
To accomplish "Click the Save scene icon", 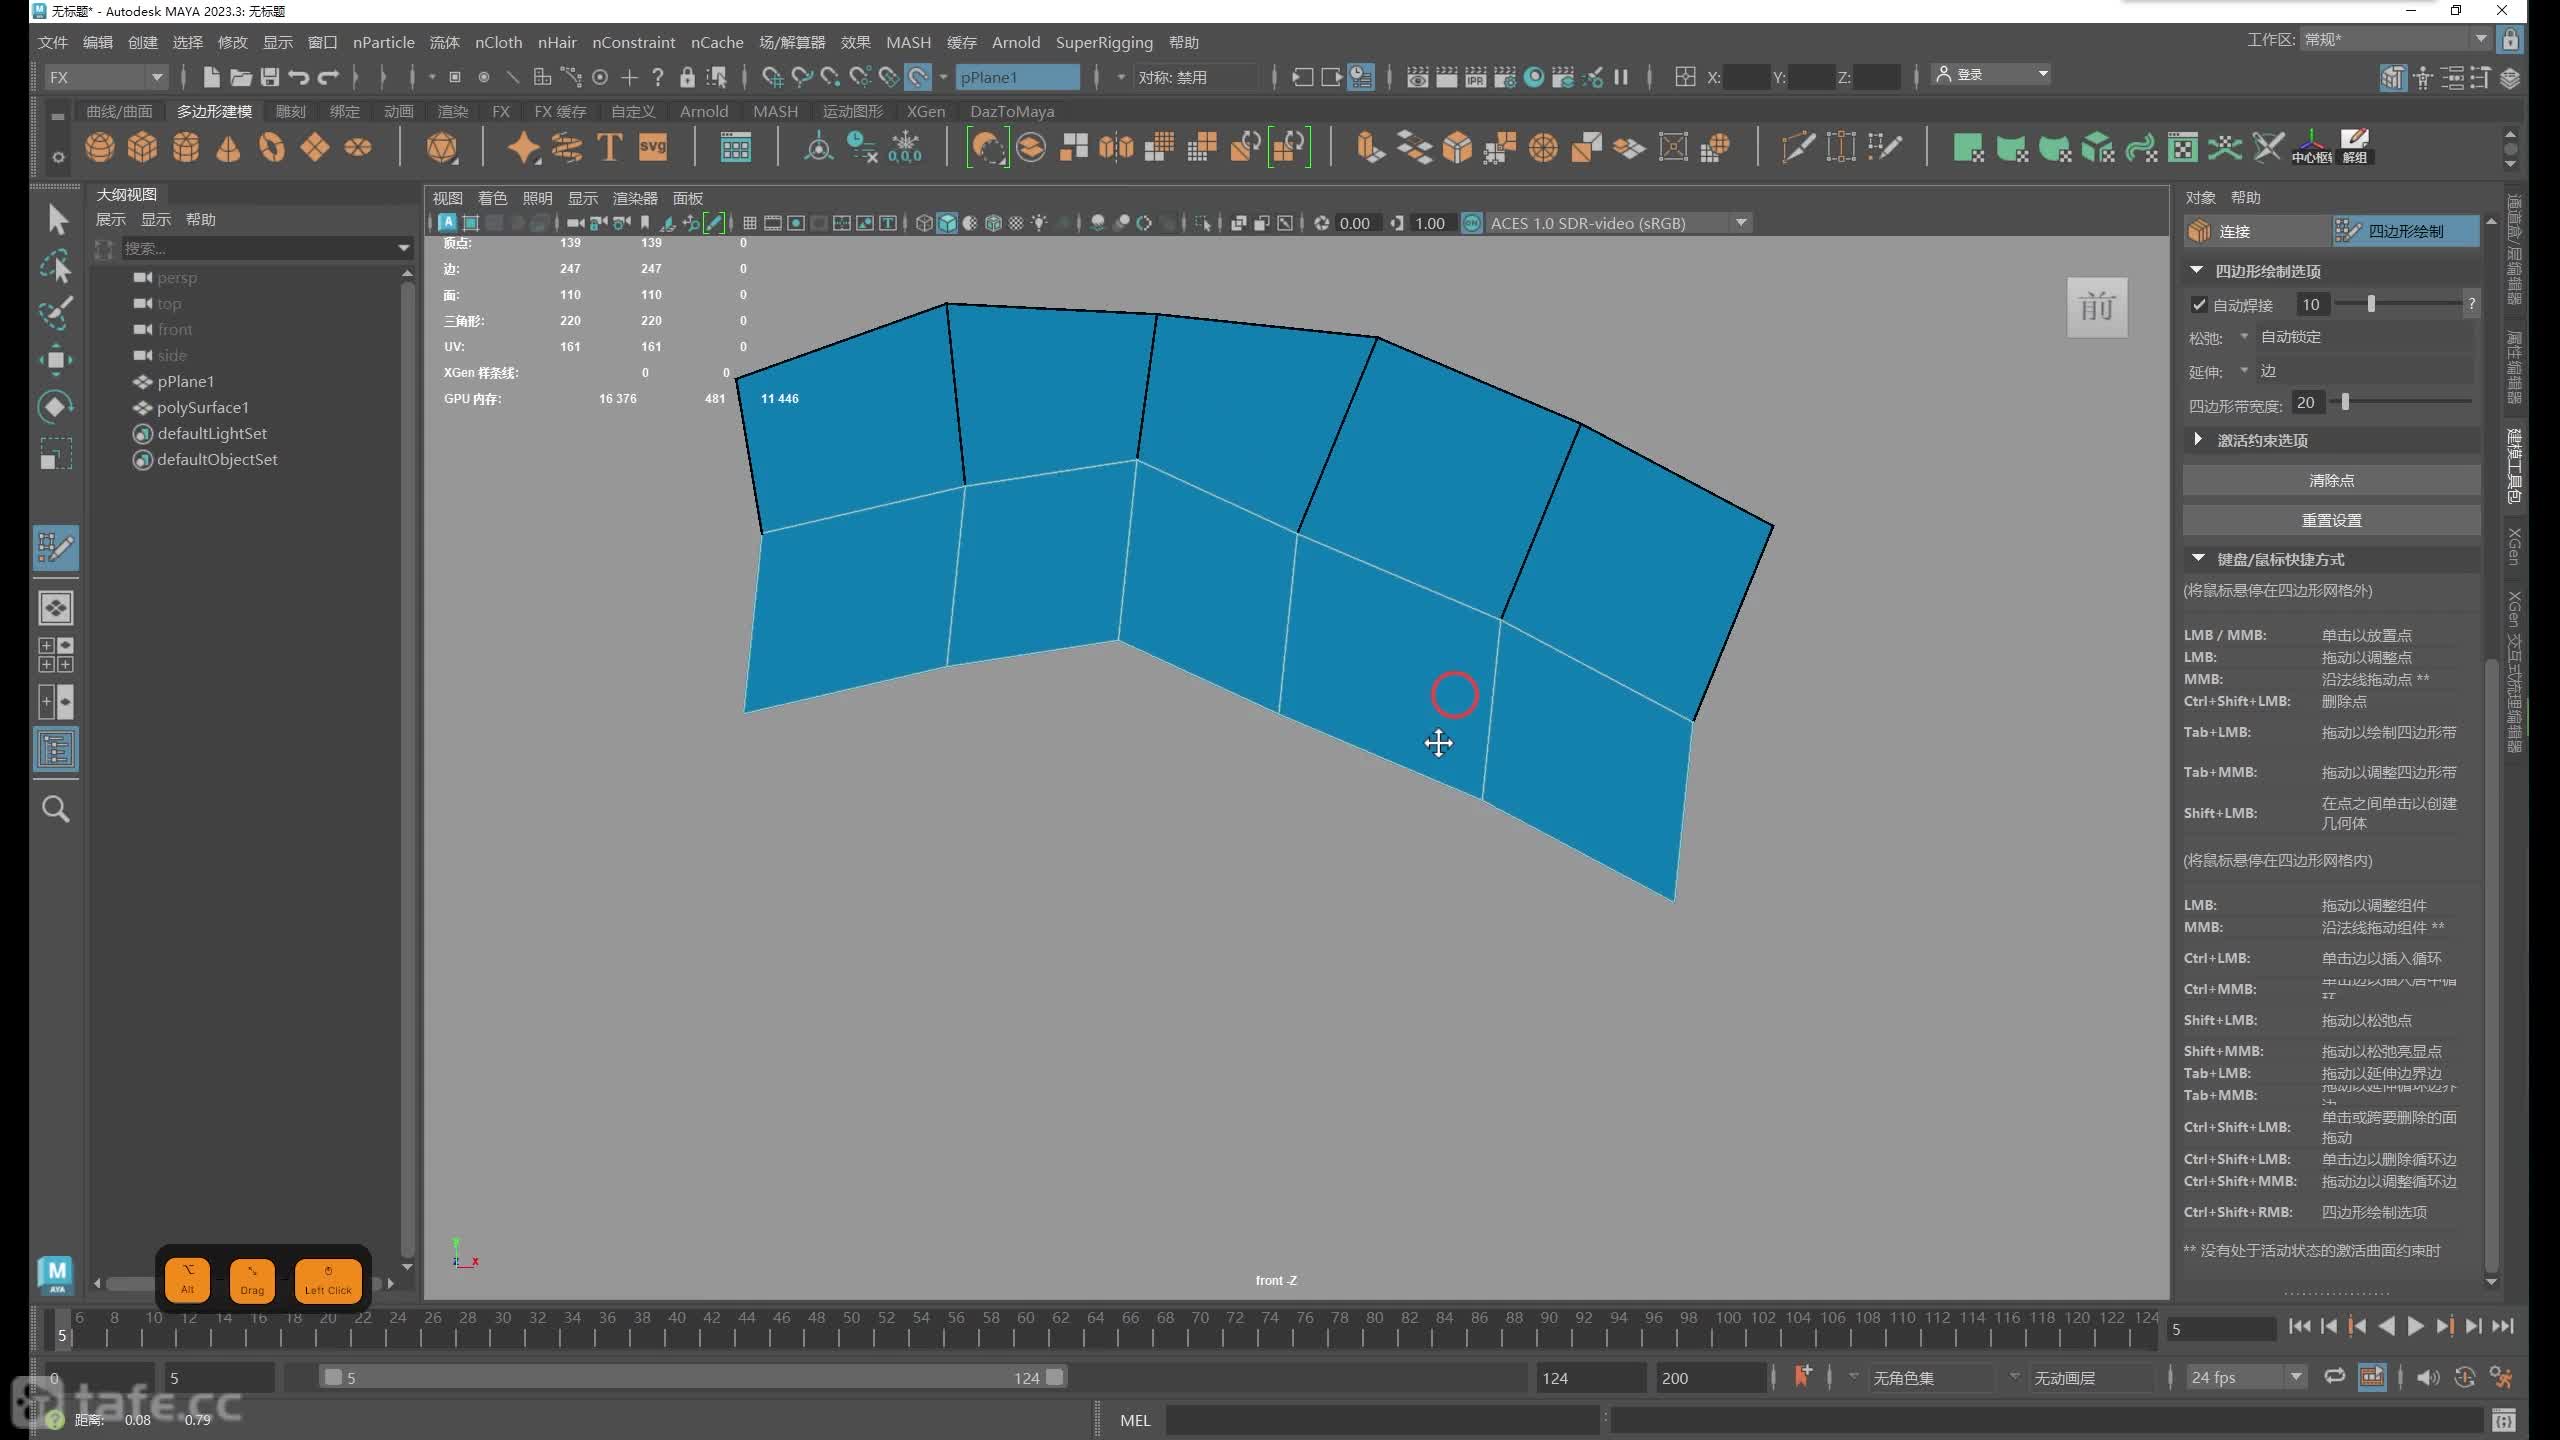I will point(270,77).
